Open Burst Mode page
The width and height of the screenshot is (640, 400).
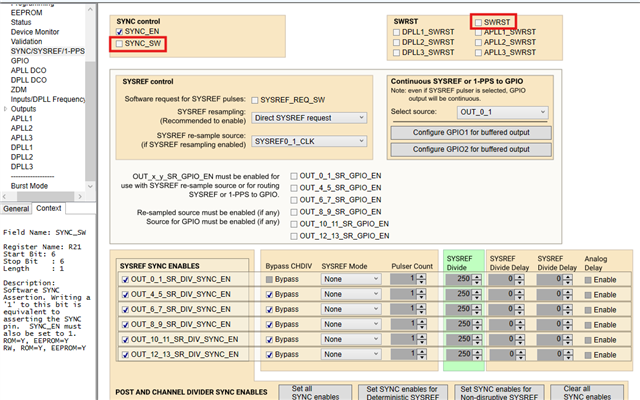pos(29,186)
